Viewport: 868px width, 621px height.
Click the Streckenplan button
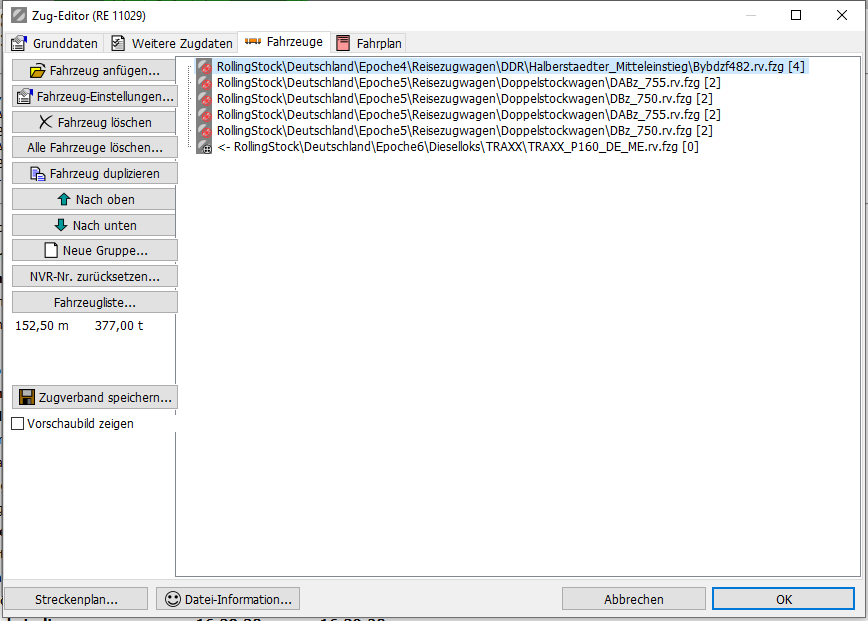(x=77, y=600)
